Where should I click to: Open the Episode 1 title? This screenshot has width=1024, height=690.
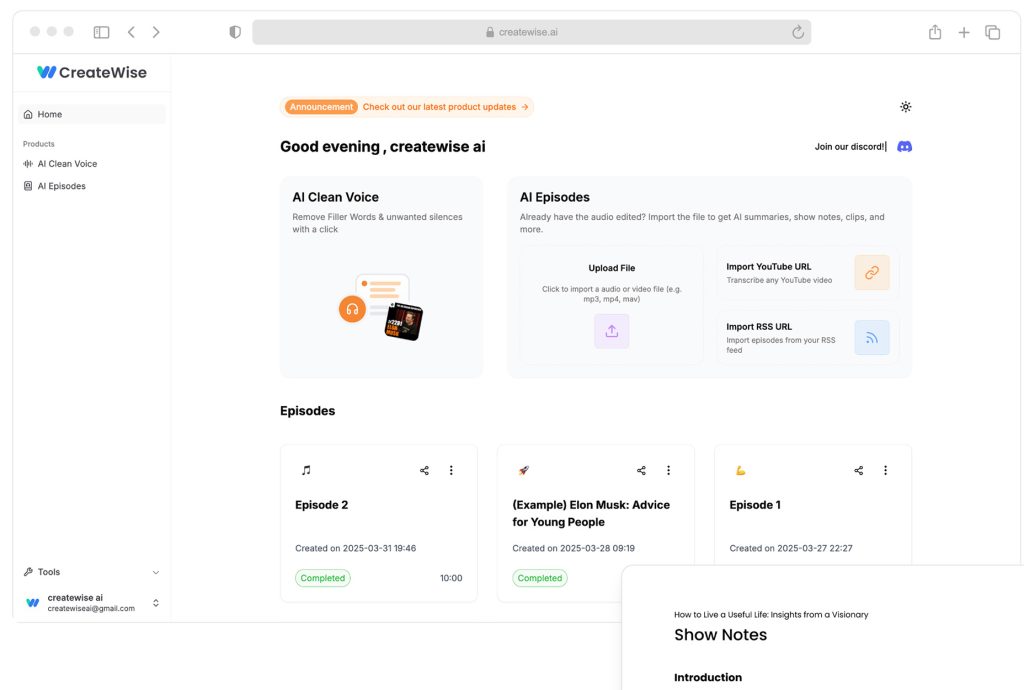(755, 505)
